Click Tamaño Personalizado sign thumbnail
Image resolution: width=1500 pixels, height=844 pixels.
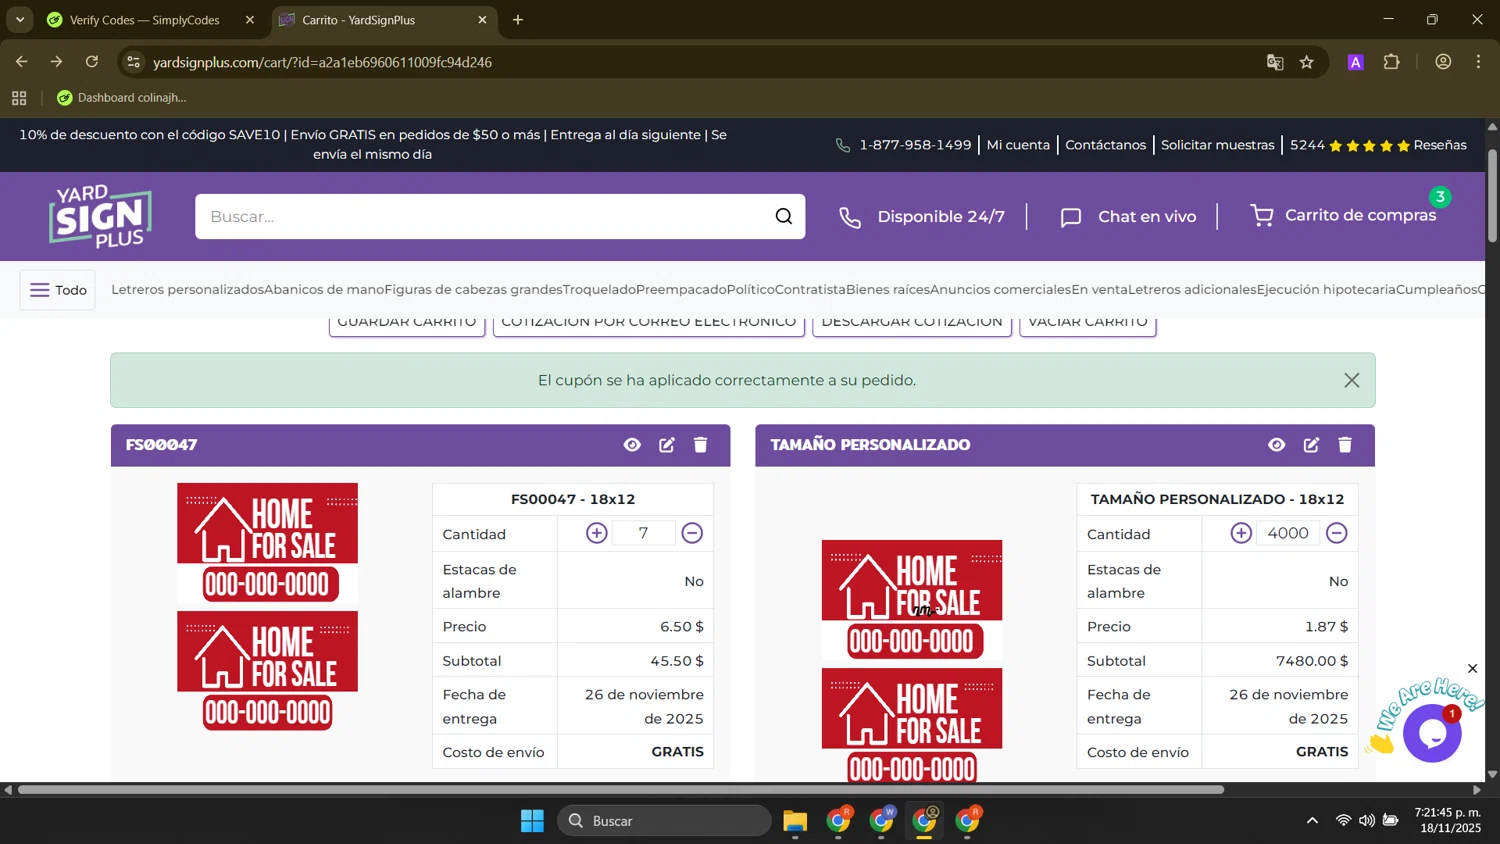point(912,660)
